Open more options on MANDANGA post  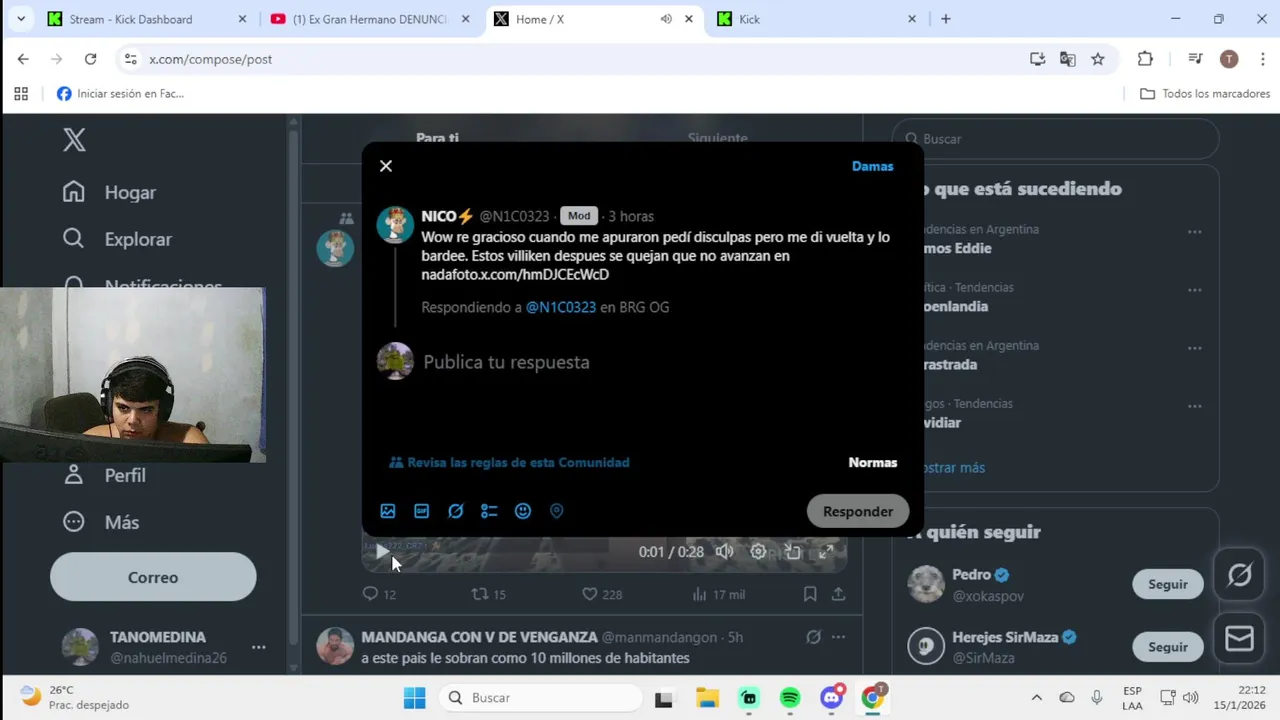tap(839, 637)
